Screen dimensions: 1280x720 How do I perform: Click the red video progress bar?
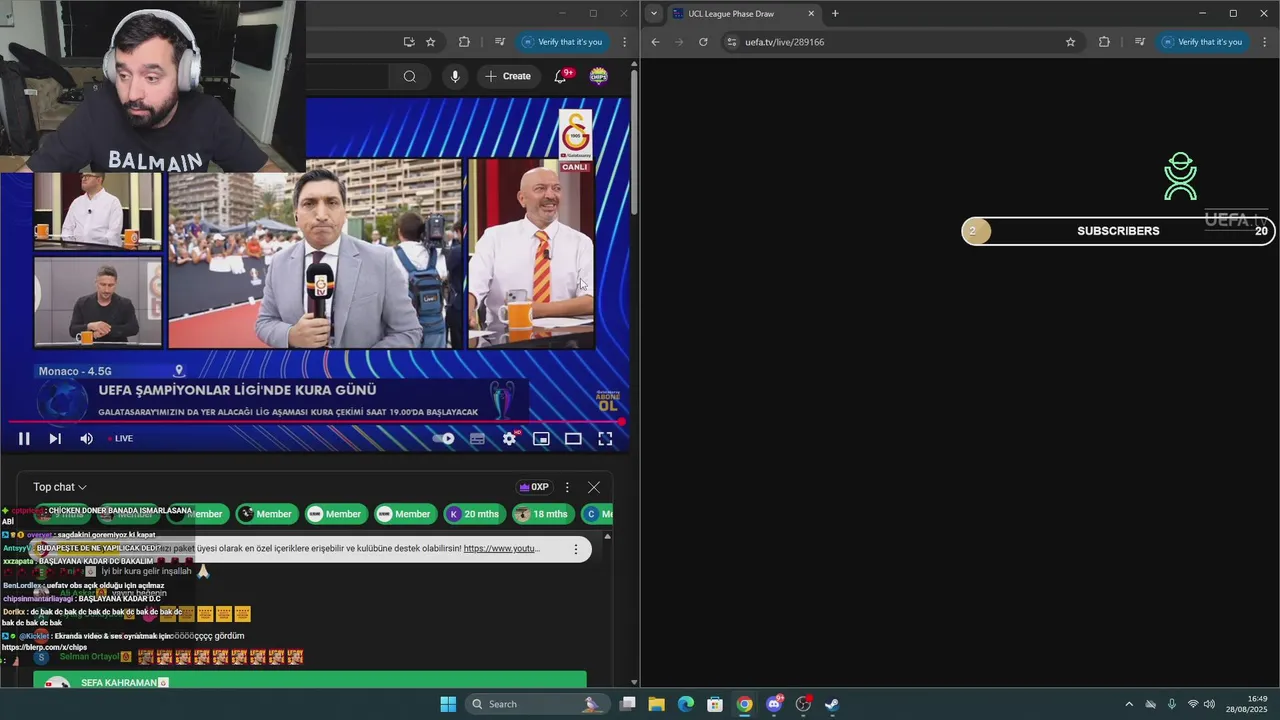[315, 421]
